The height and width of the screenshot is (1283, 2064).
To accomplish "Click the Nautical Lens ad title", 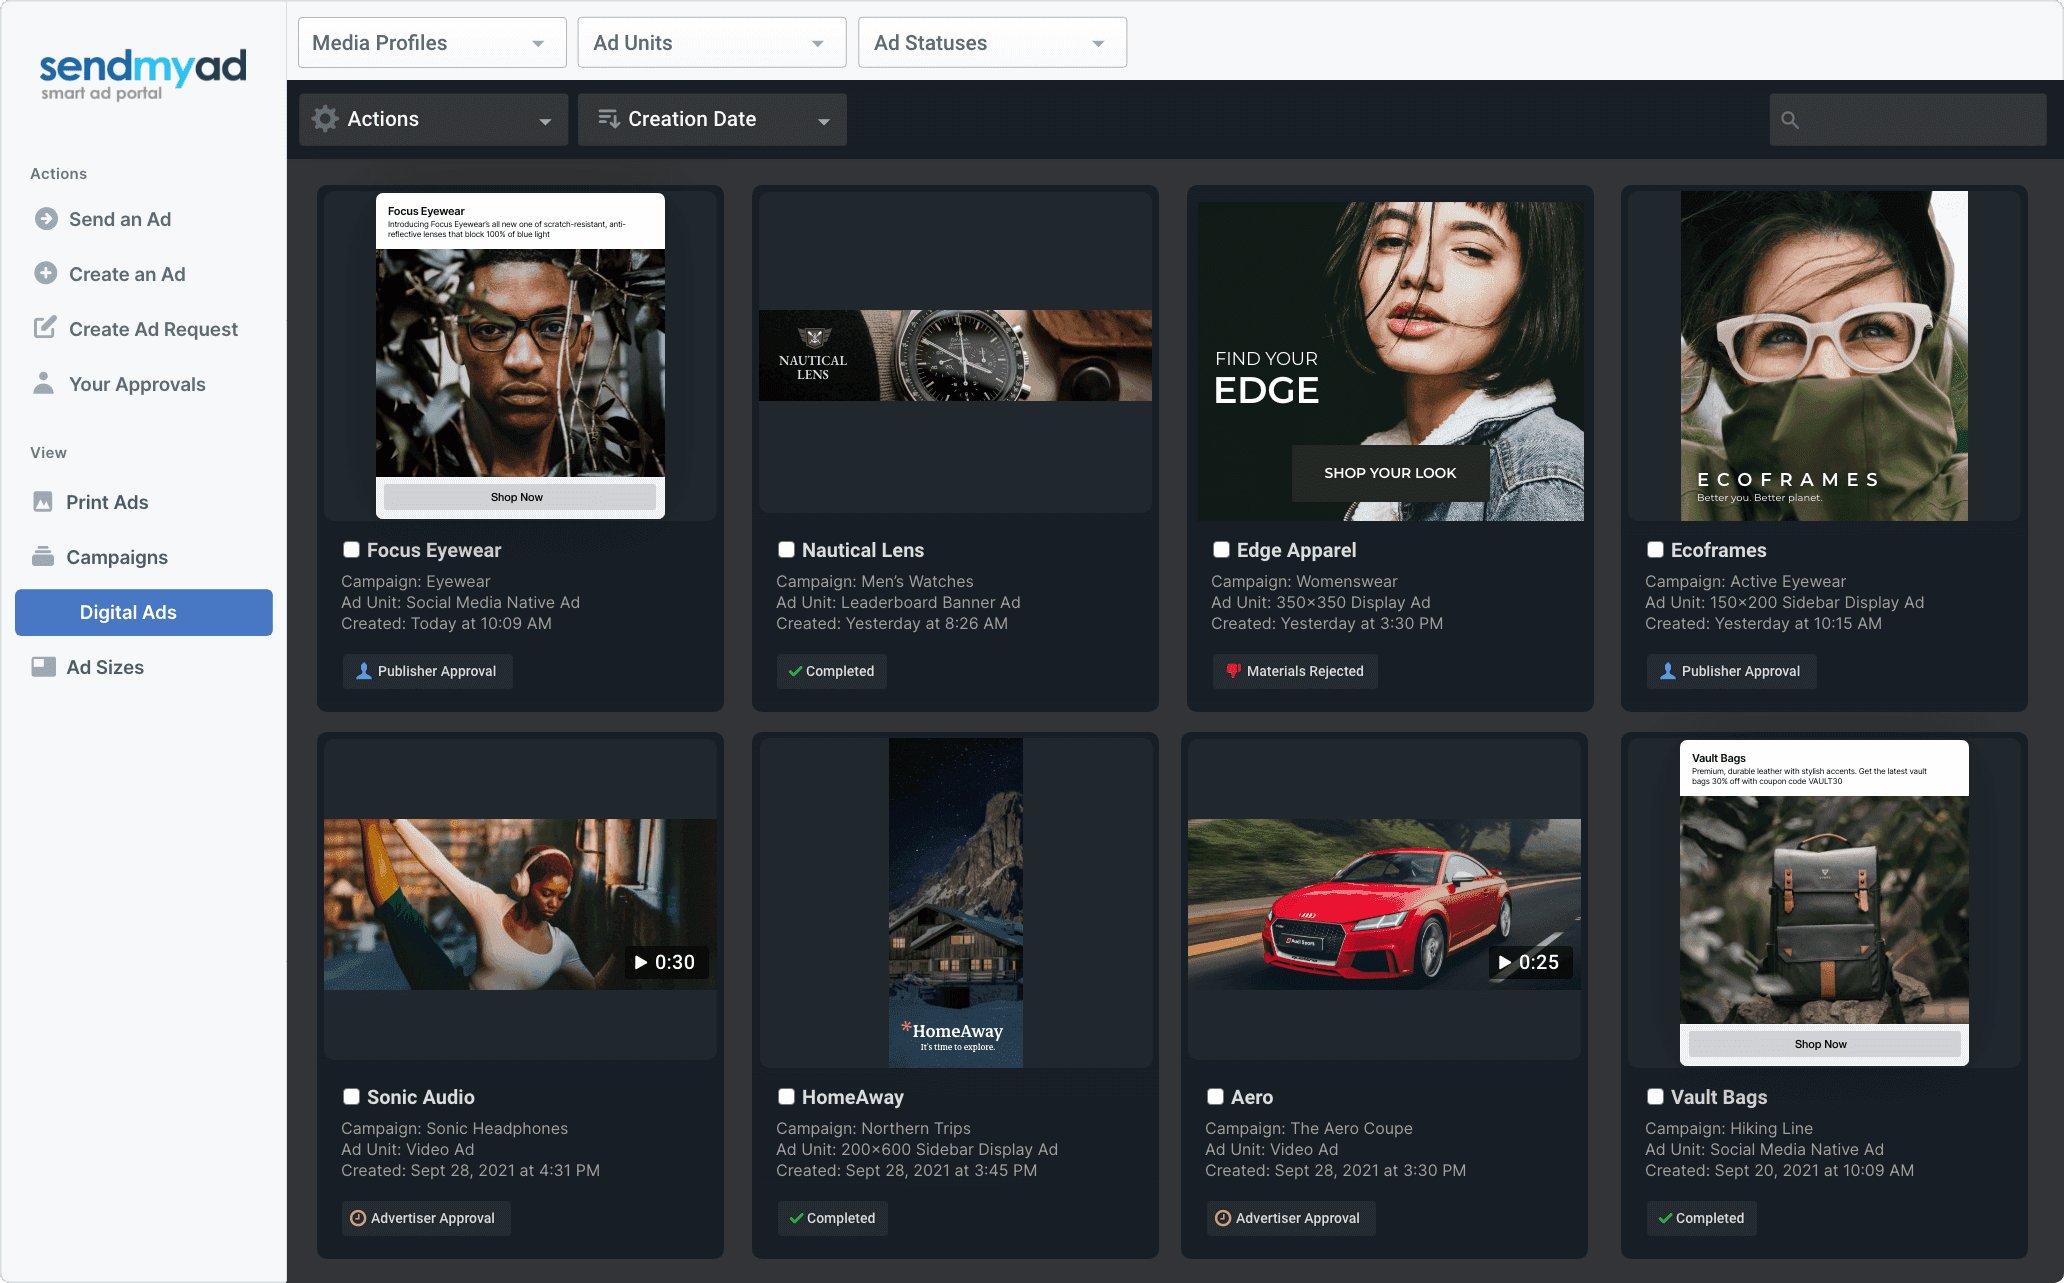I will [x=862, y=550].
